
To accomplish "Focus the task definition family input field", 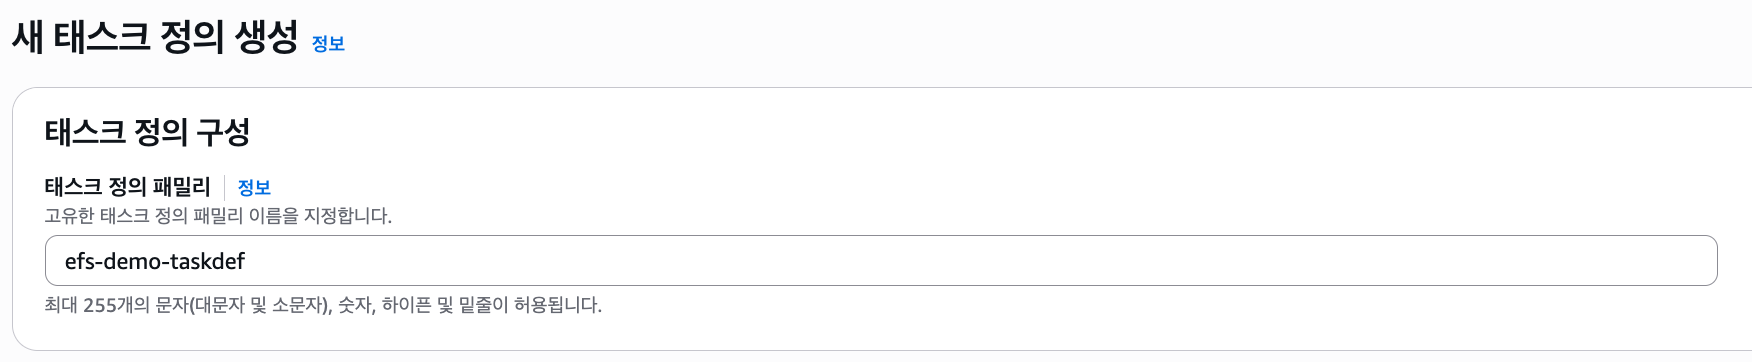I will [881, 261].
